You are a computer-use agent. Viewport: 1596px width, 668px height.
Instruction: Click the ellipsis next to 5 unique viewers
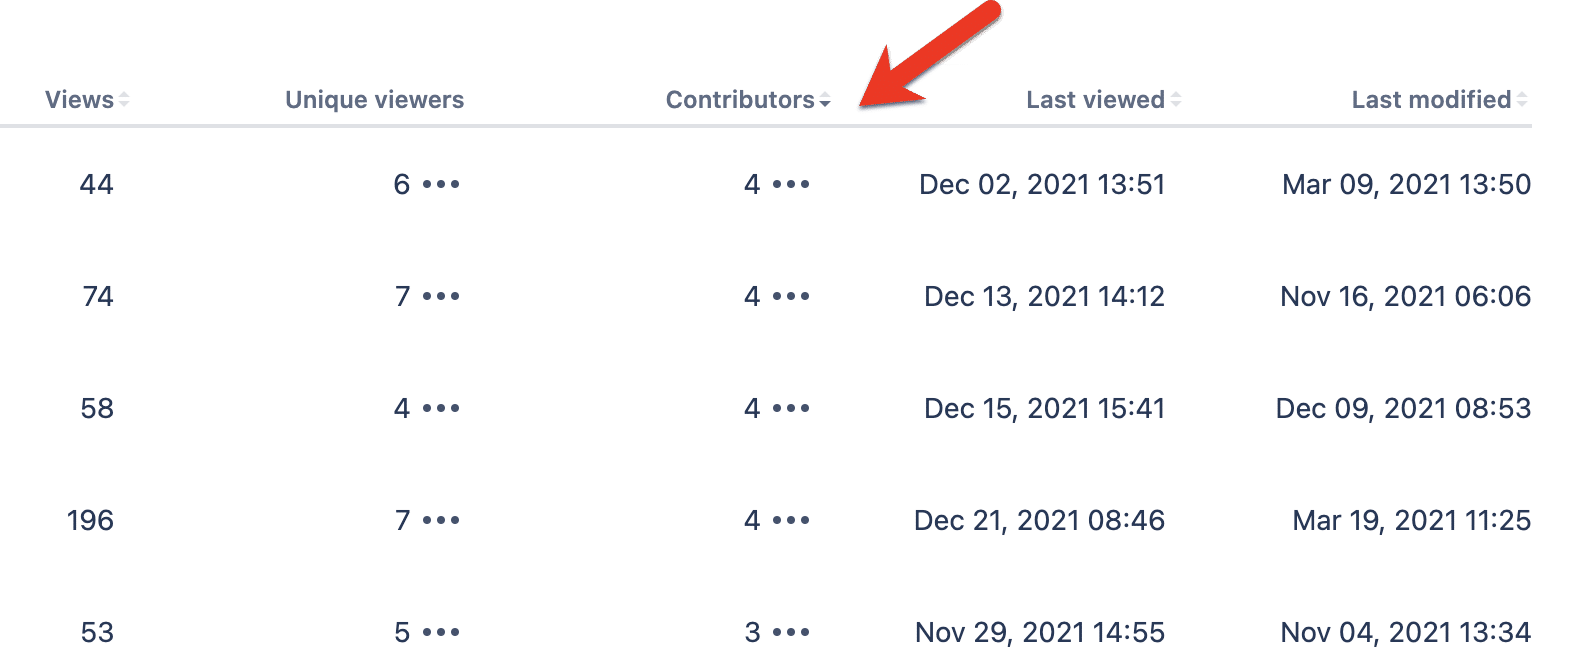[x=440, y=632]
